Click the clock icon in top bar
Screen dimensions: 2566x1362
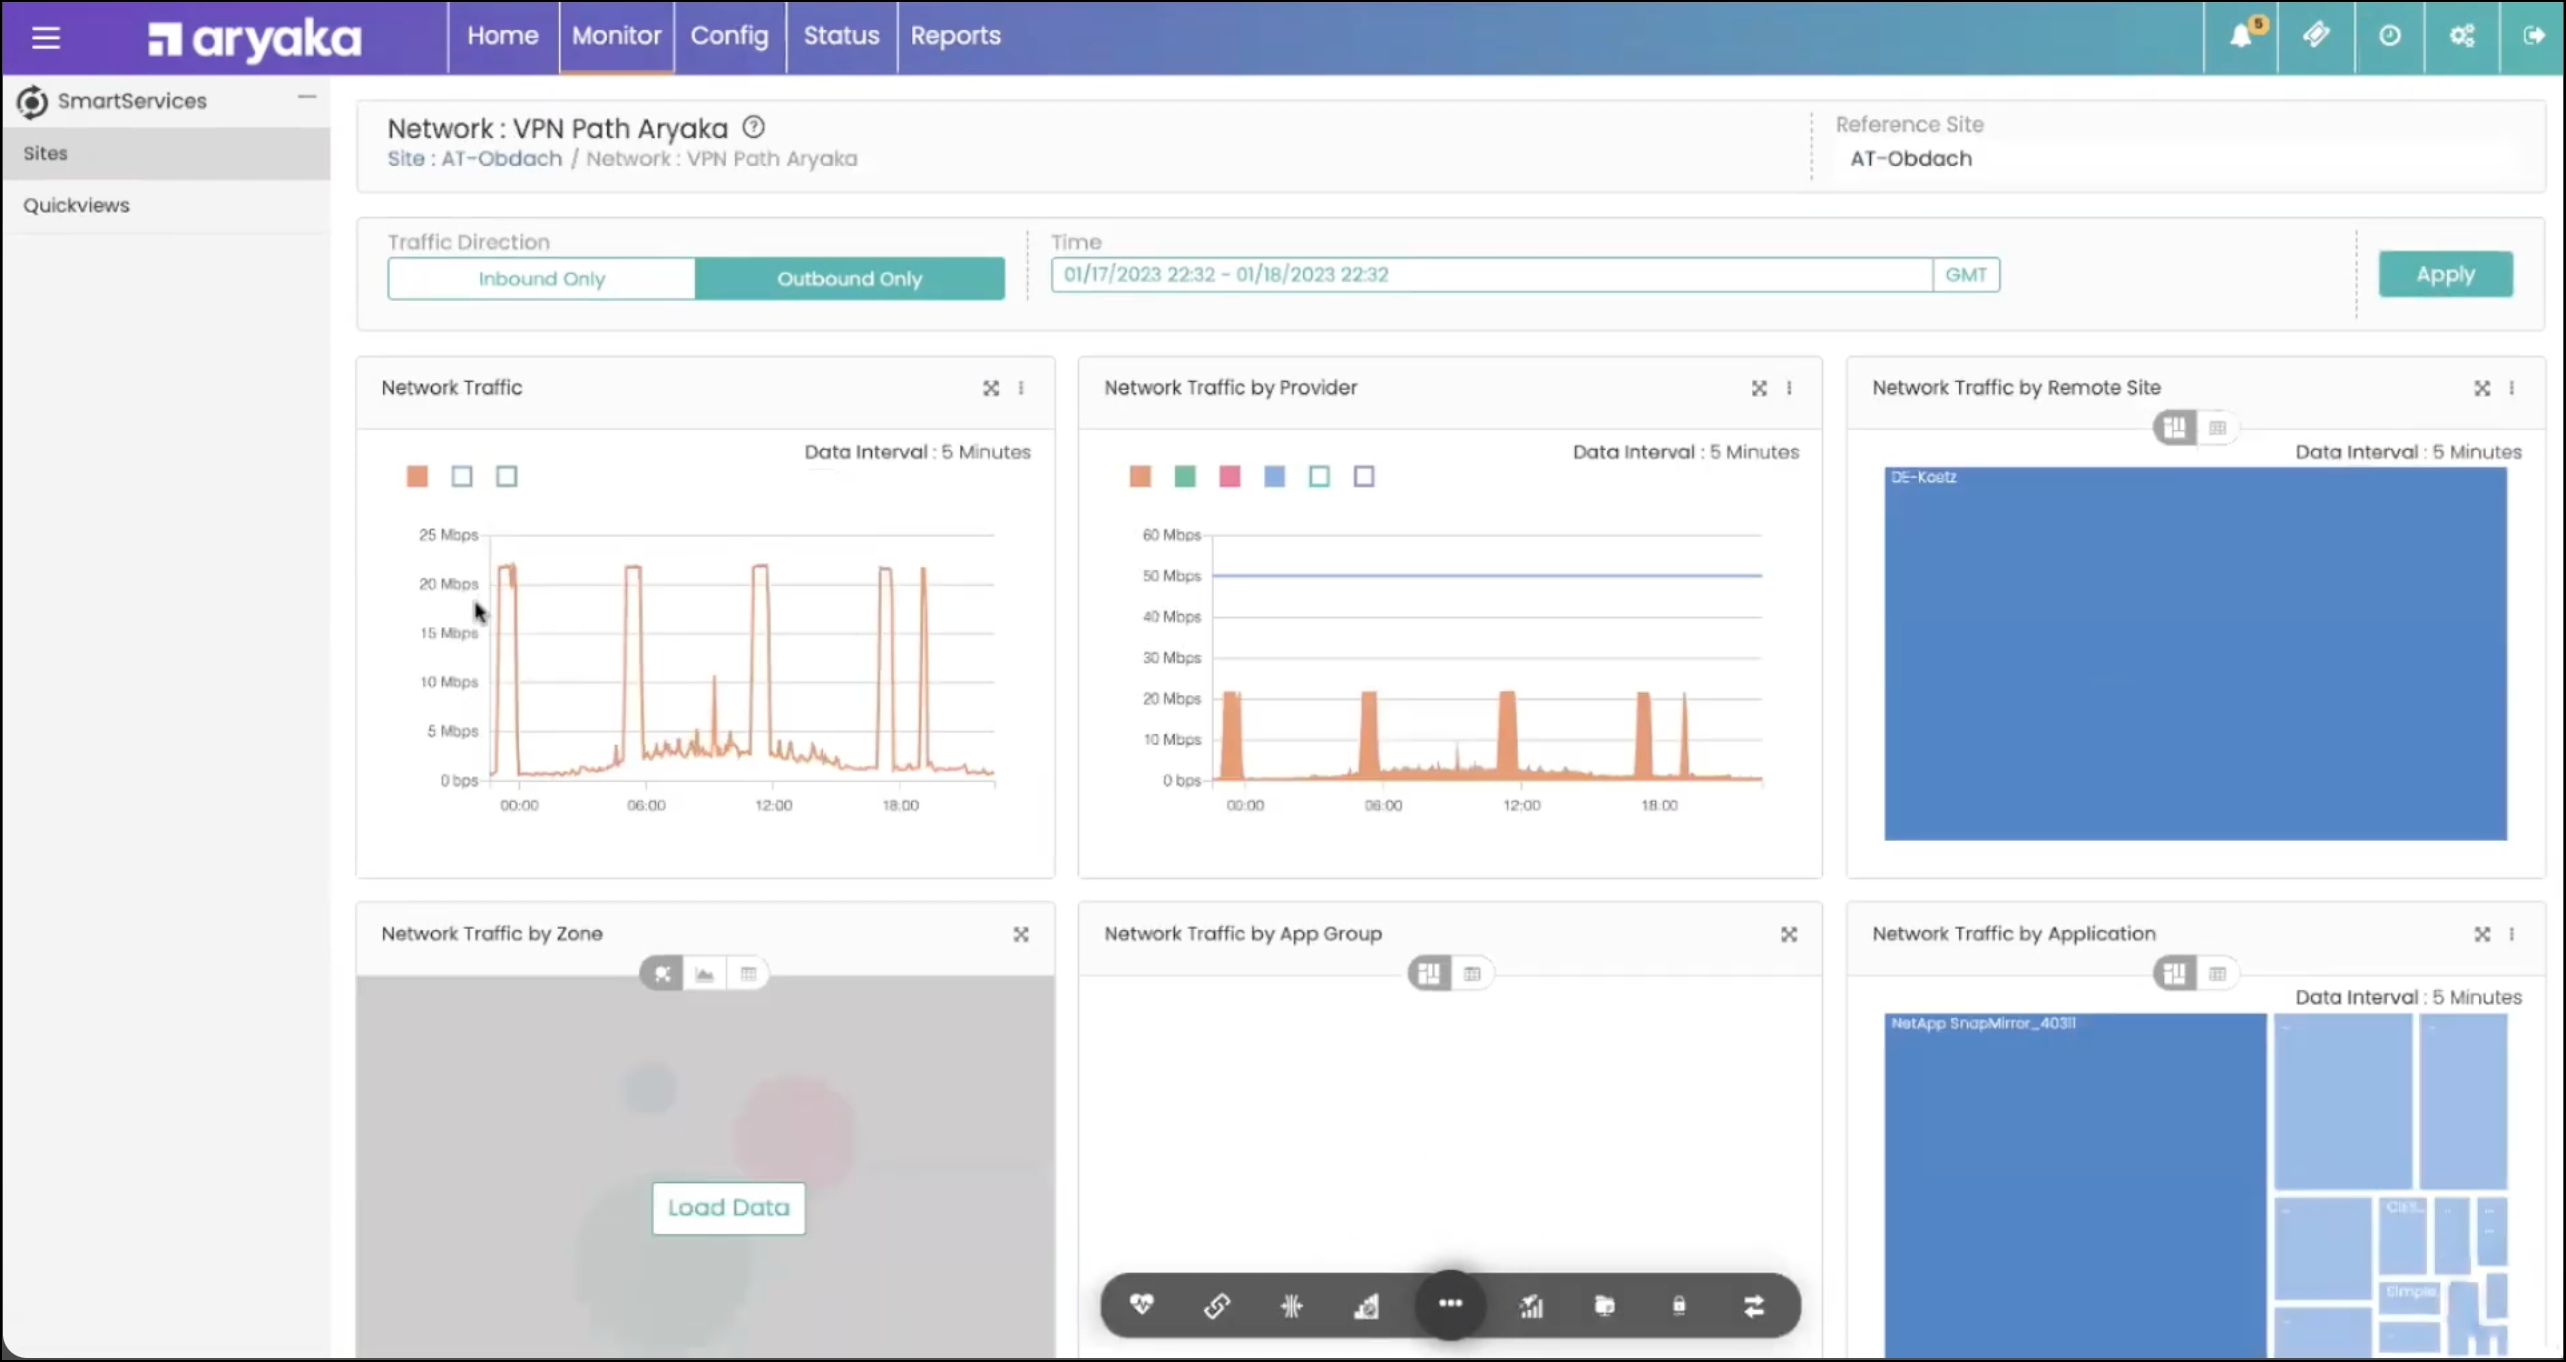point(2389,36)
